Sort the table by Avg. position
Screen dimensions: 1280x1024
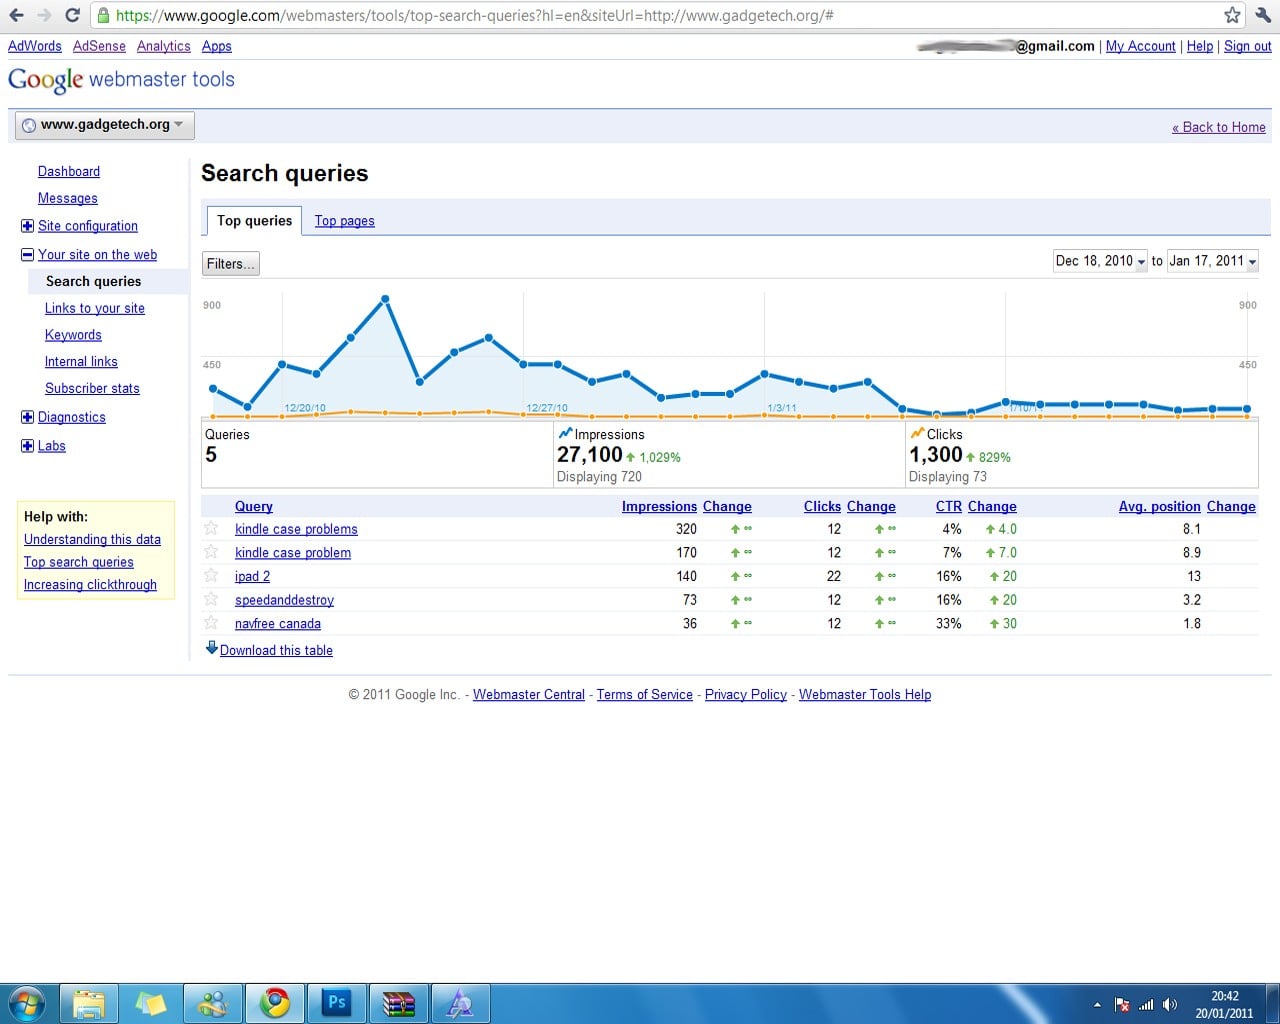(x=1160, y=507)
